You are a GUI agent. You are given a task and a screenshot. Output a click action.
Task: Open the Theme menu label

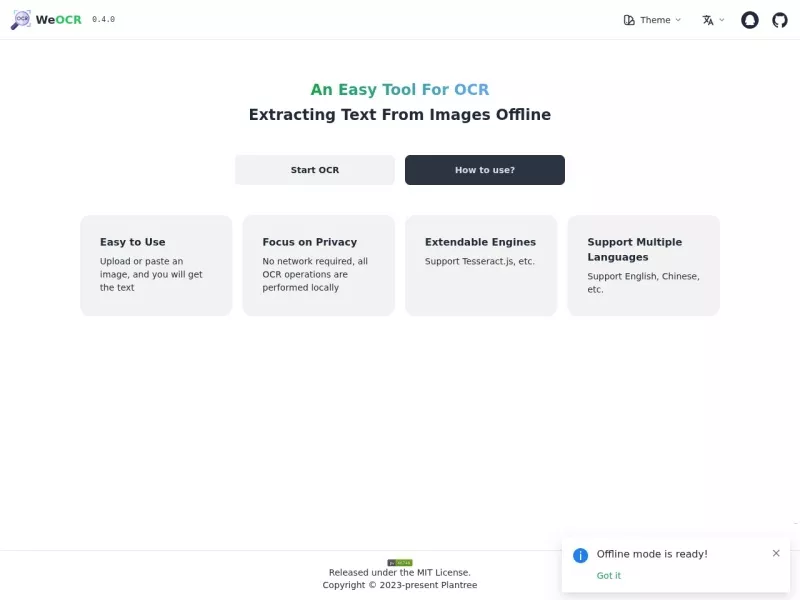click(x=655, y=20)
